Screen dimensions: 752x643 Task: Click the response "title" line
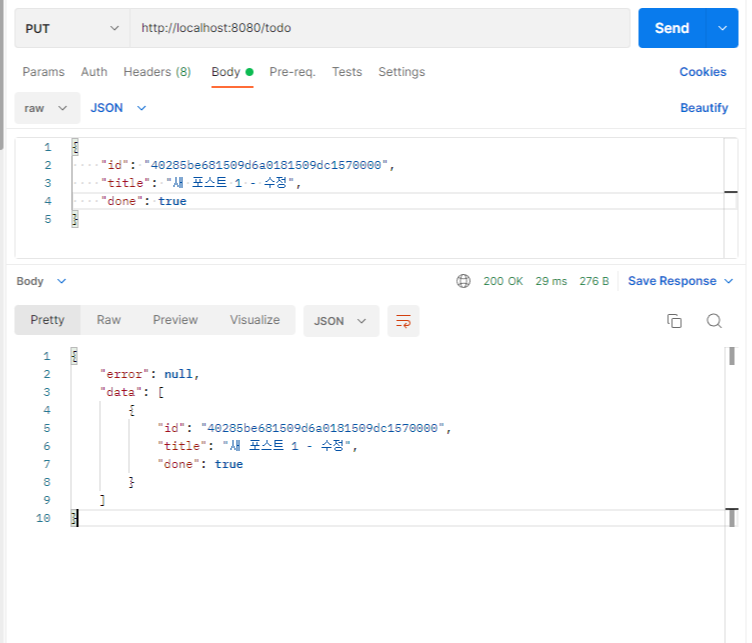point(258,446)
